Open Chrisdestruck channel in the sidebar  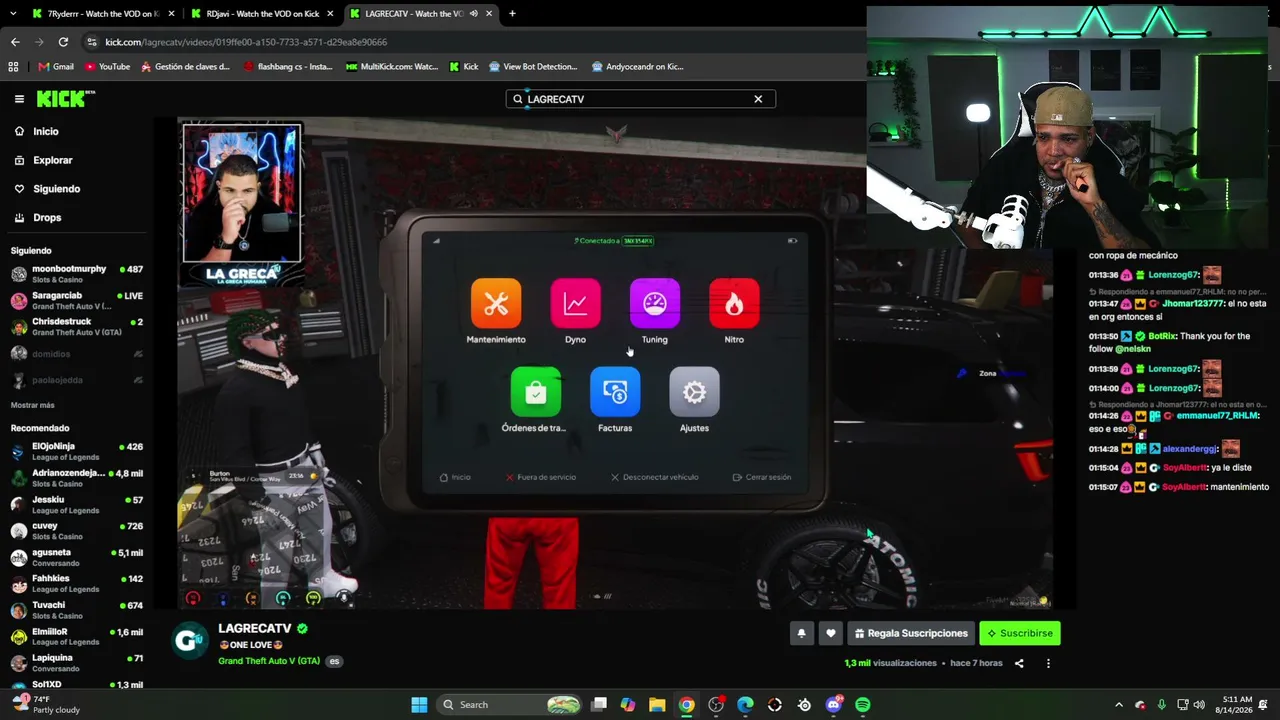[77, 327]
